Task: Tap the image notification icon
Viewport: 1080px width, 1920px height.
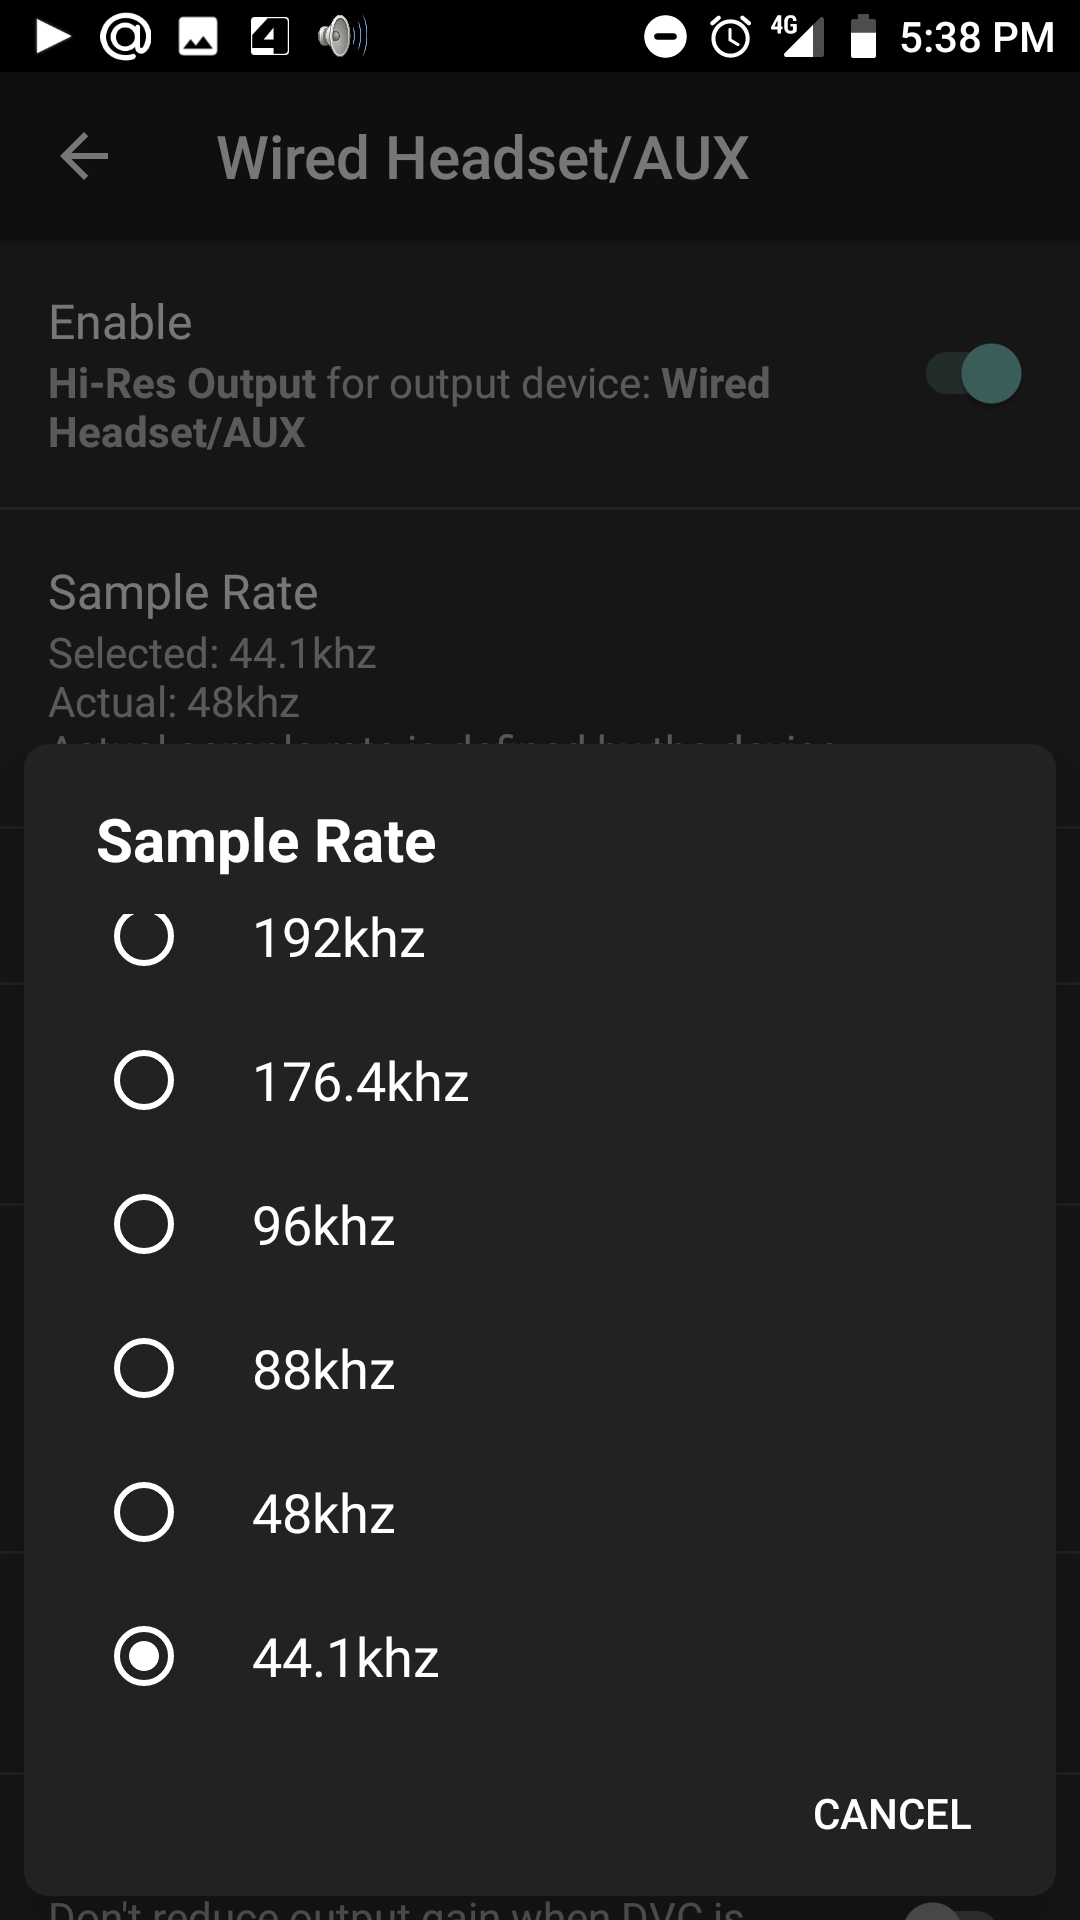Action: (197, 37)
